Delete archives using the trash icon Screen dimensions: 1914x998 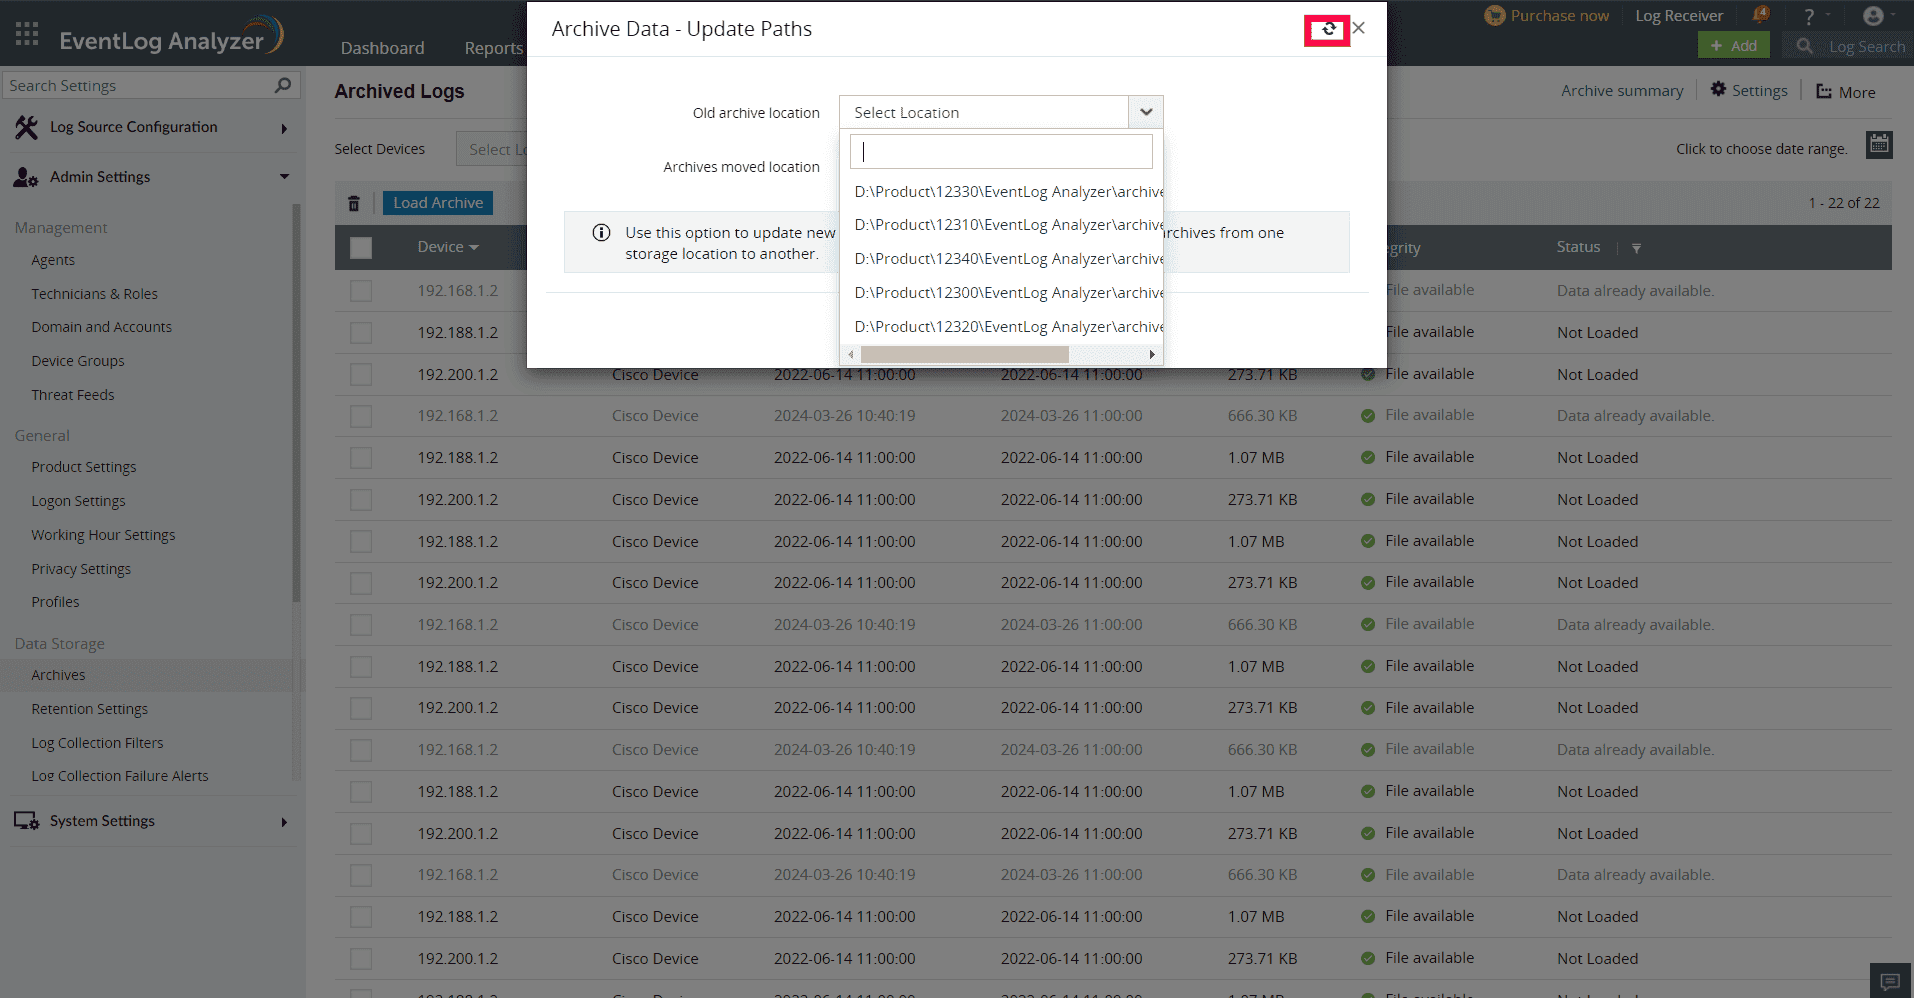coord(354,202)
